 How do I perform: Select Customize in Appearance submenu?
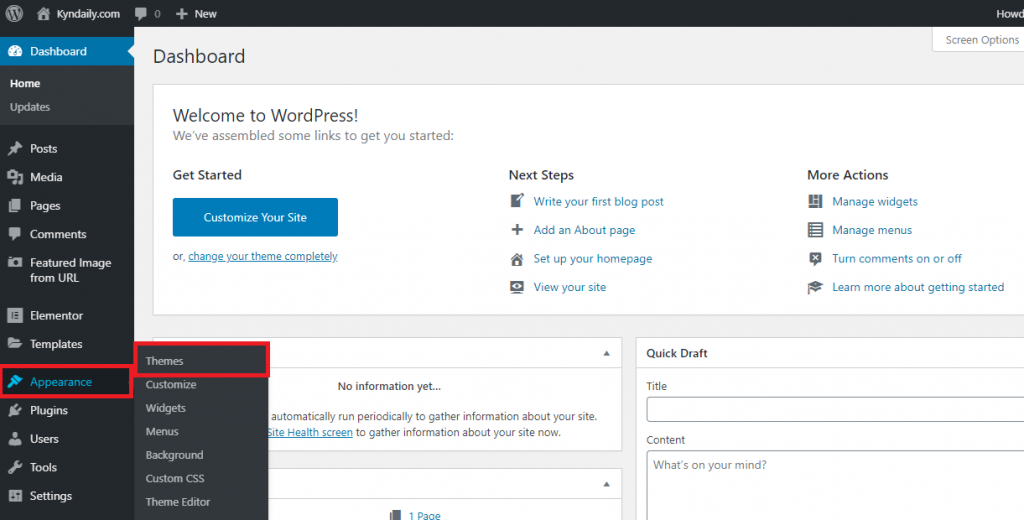click(171, 385)
